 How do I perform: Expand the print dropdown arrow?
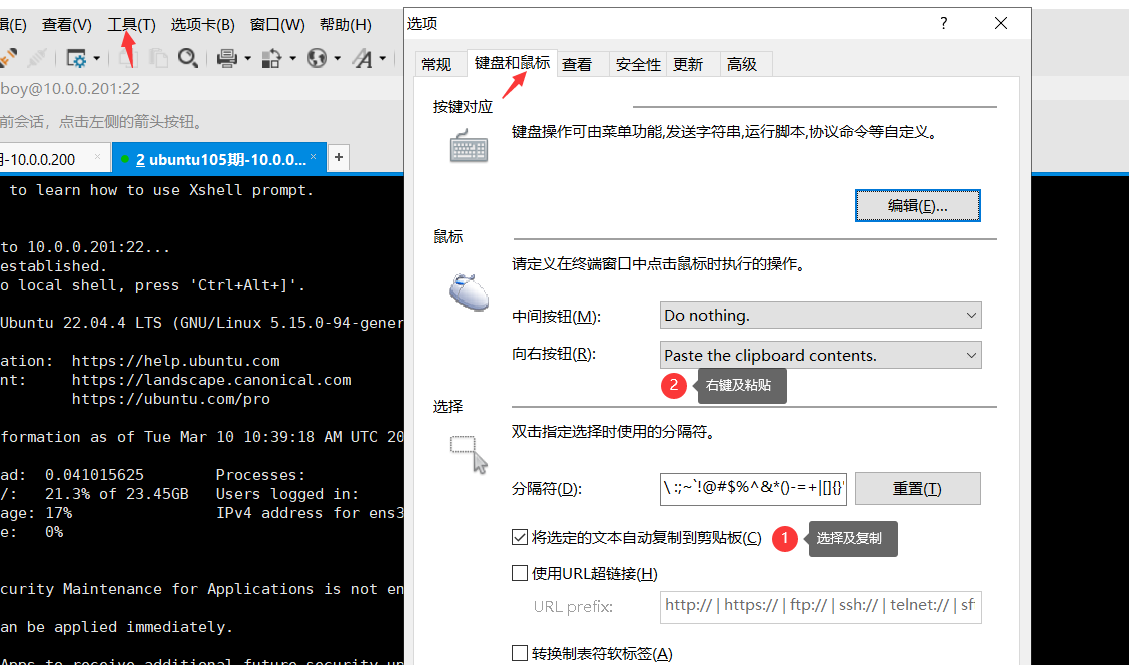[x=247, y=58]
